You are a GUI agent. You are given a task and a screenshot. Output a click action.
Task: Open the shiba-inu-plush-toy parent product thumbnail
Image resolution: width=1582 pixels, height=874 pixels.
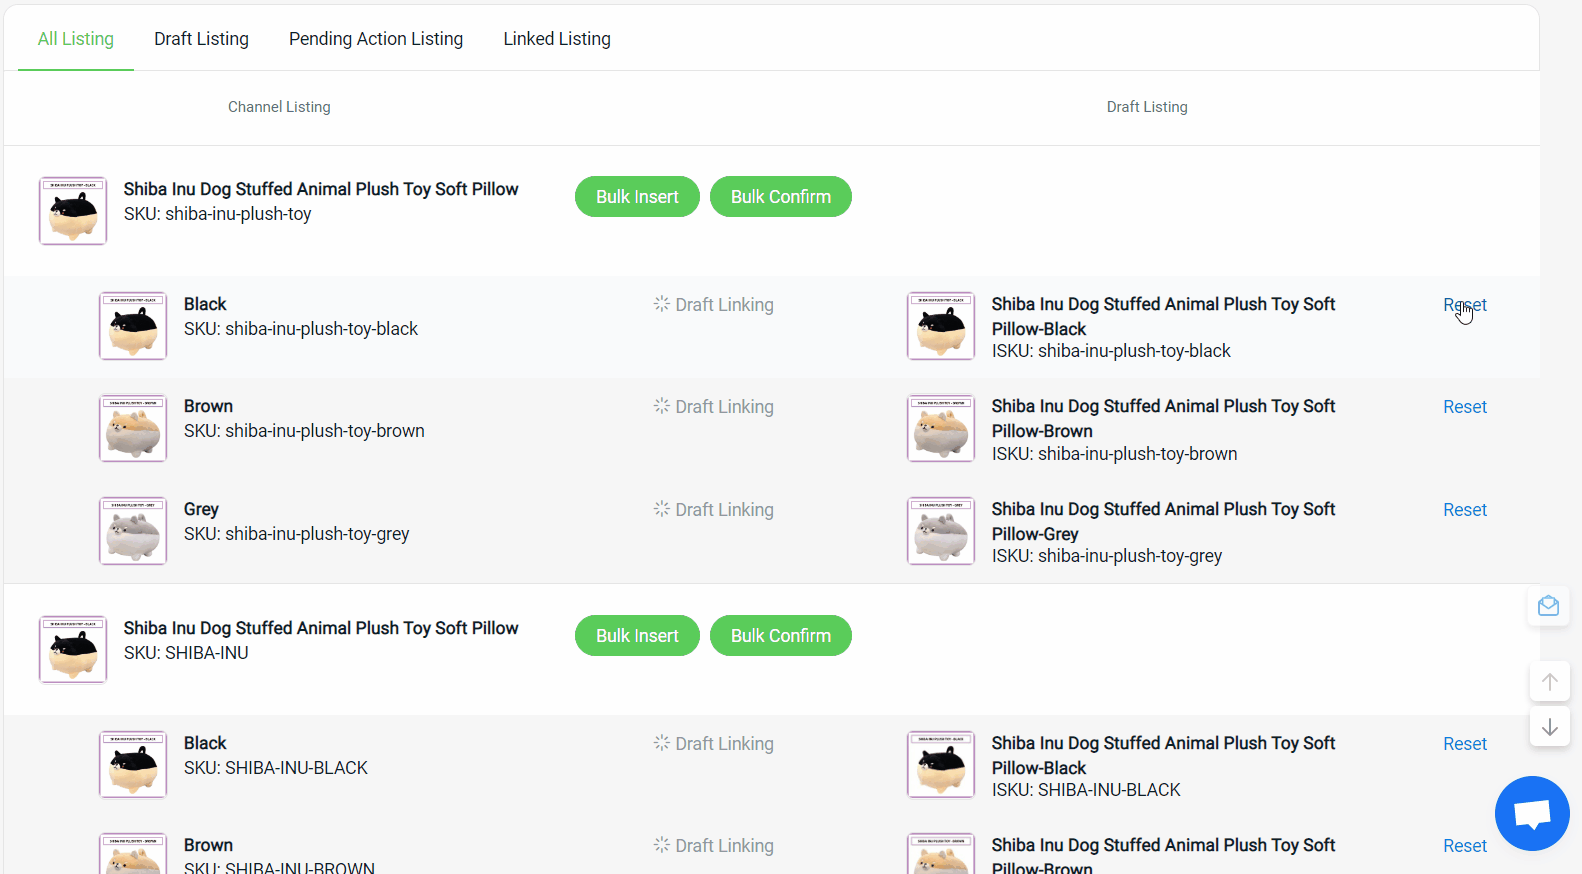tap(73, 211)
